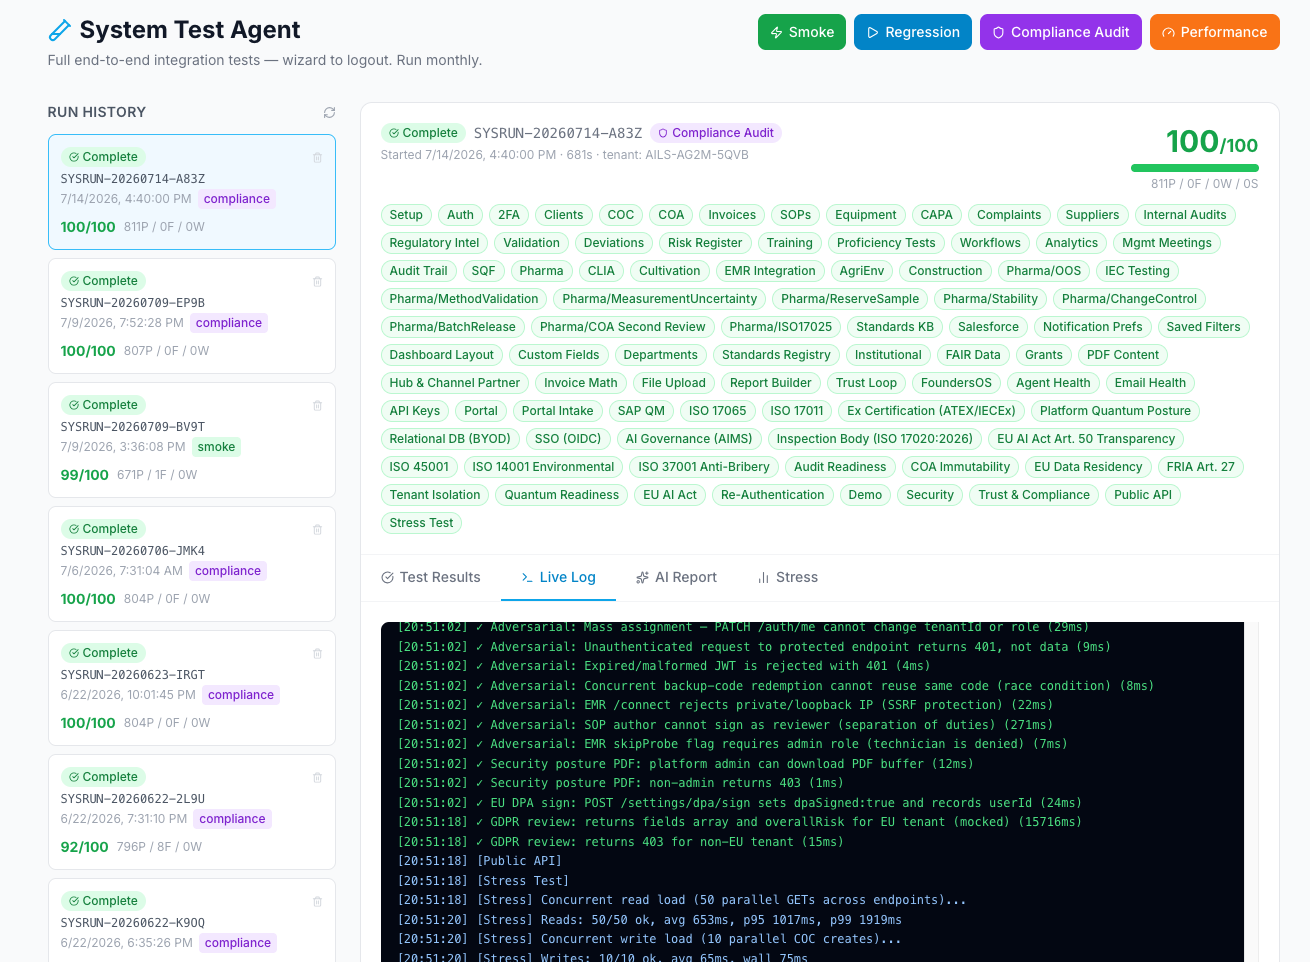This screenshot has height=962, width=1310.
Task: Select the Pharma/ChangeControl chip
Action: [x=1129, y=299]
